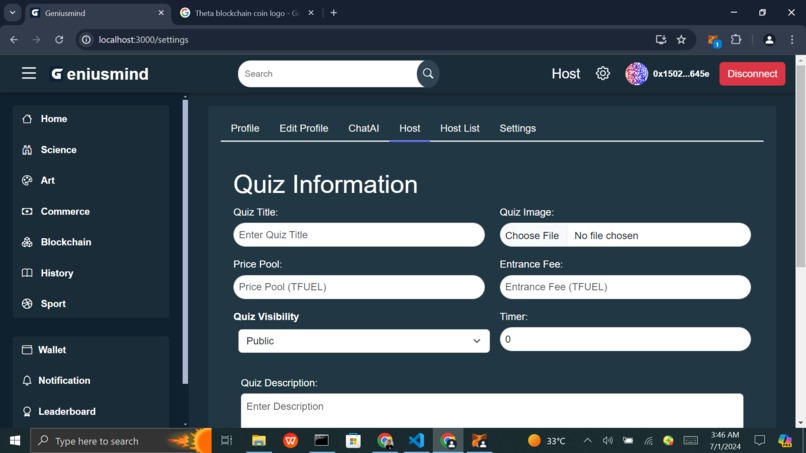Open the notification center icon
This screenshot has width=806, height=453.
tap(759, 441)
